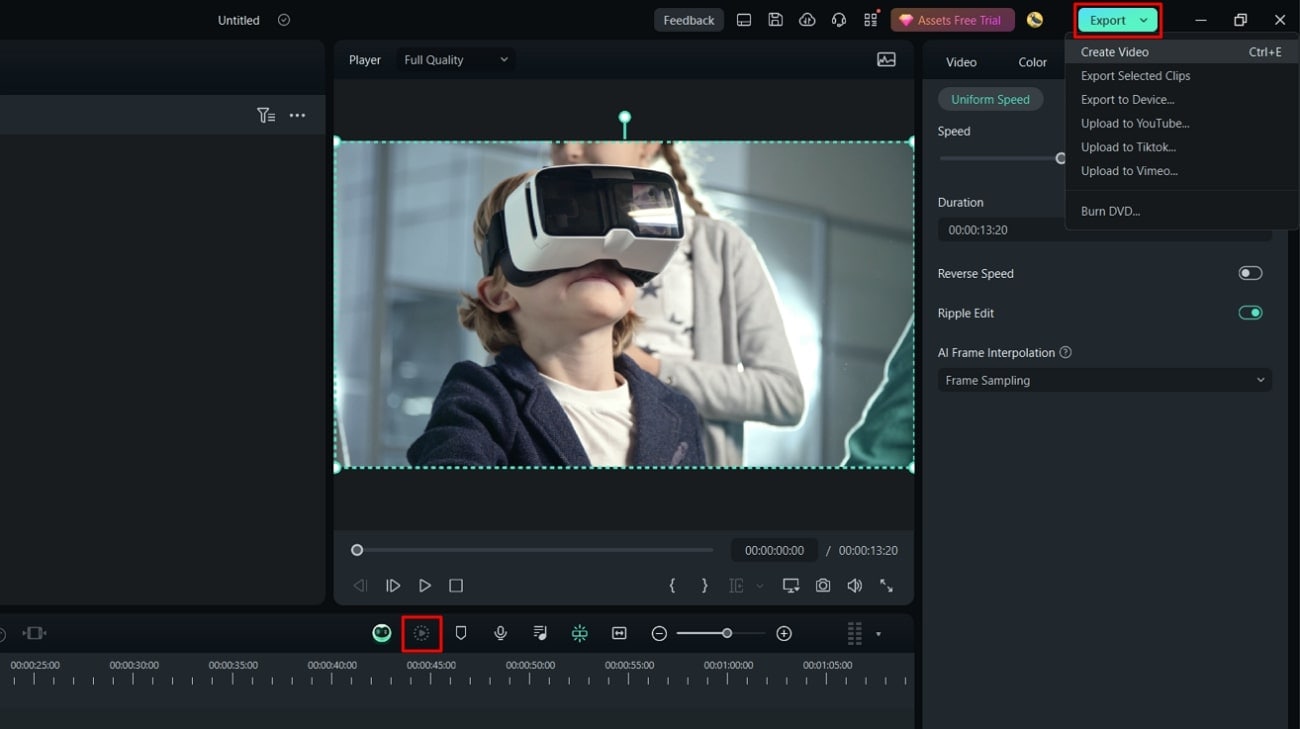The height and width of the screenshot is (729, 1300).
Task: Click the AI Frame Interpolation help icon
Action: 1065,352
